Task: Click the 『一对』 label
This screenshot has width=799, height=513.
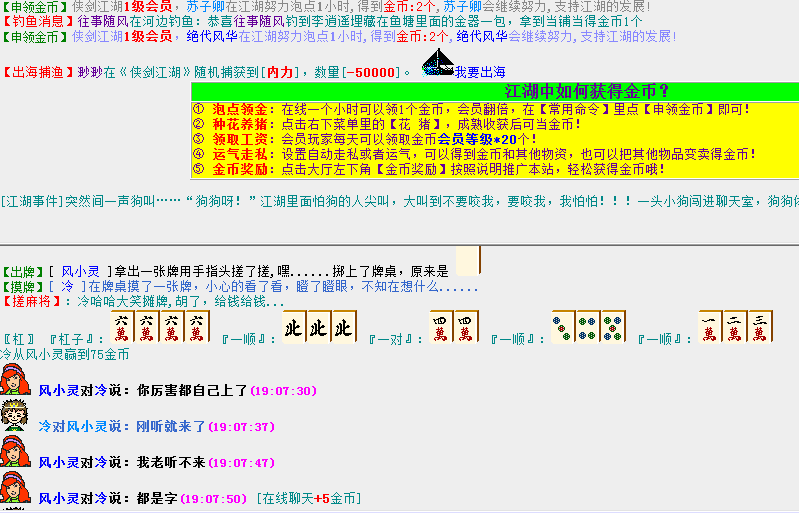Action: click(x=392, y=339)
